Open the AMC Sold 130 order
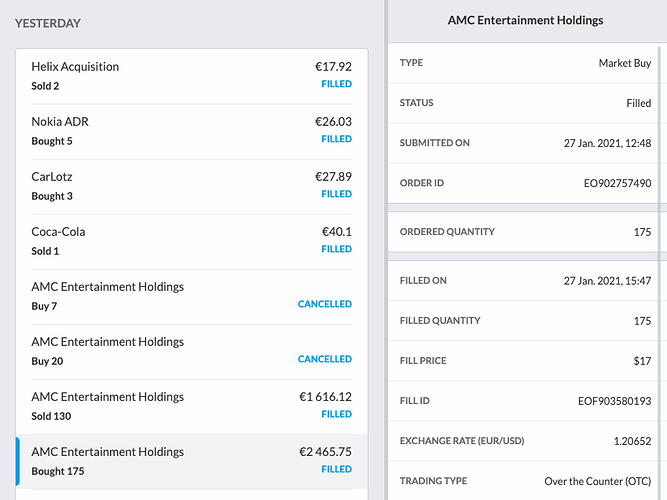Image resolution: width=667 pixels, height=500 pixels. 191,406
